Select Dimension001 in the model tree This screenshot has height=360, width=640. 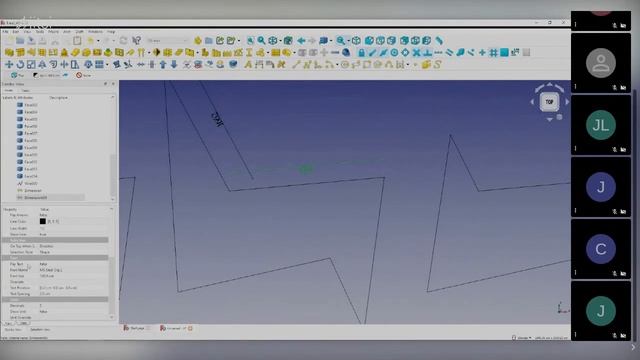click(36, 198)
